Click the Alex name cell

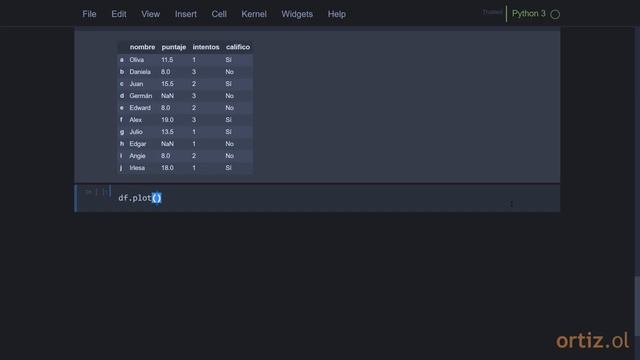(x=136, y=120)
